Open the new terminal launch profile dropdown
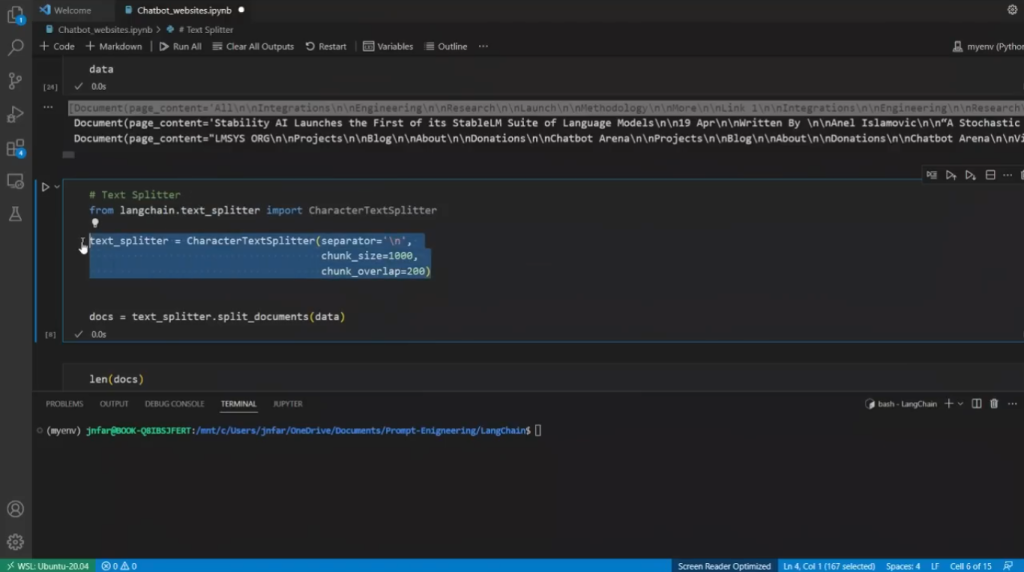Screen dimensions: 1024x572 pyautogui.click(x=960, y=404)
